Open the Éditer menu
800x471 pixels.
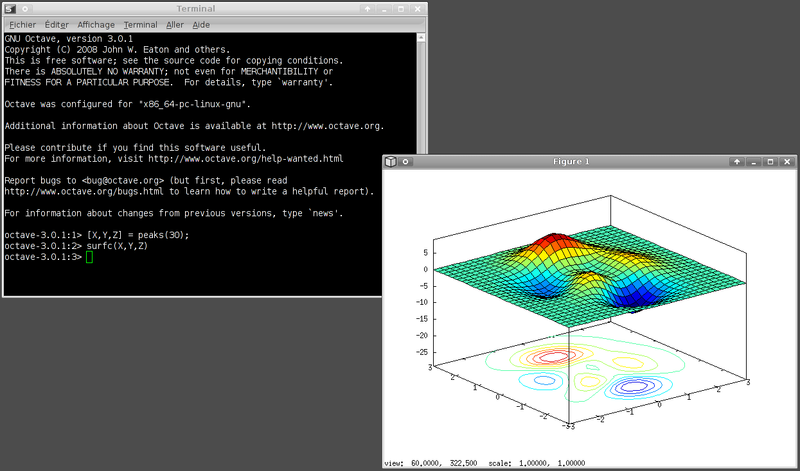(59, 24)
